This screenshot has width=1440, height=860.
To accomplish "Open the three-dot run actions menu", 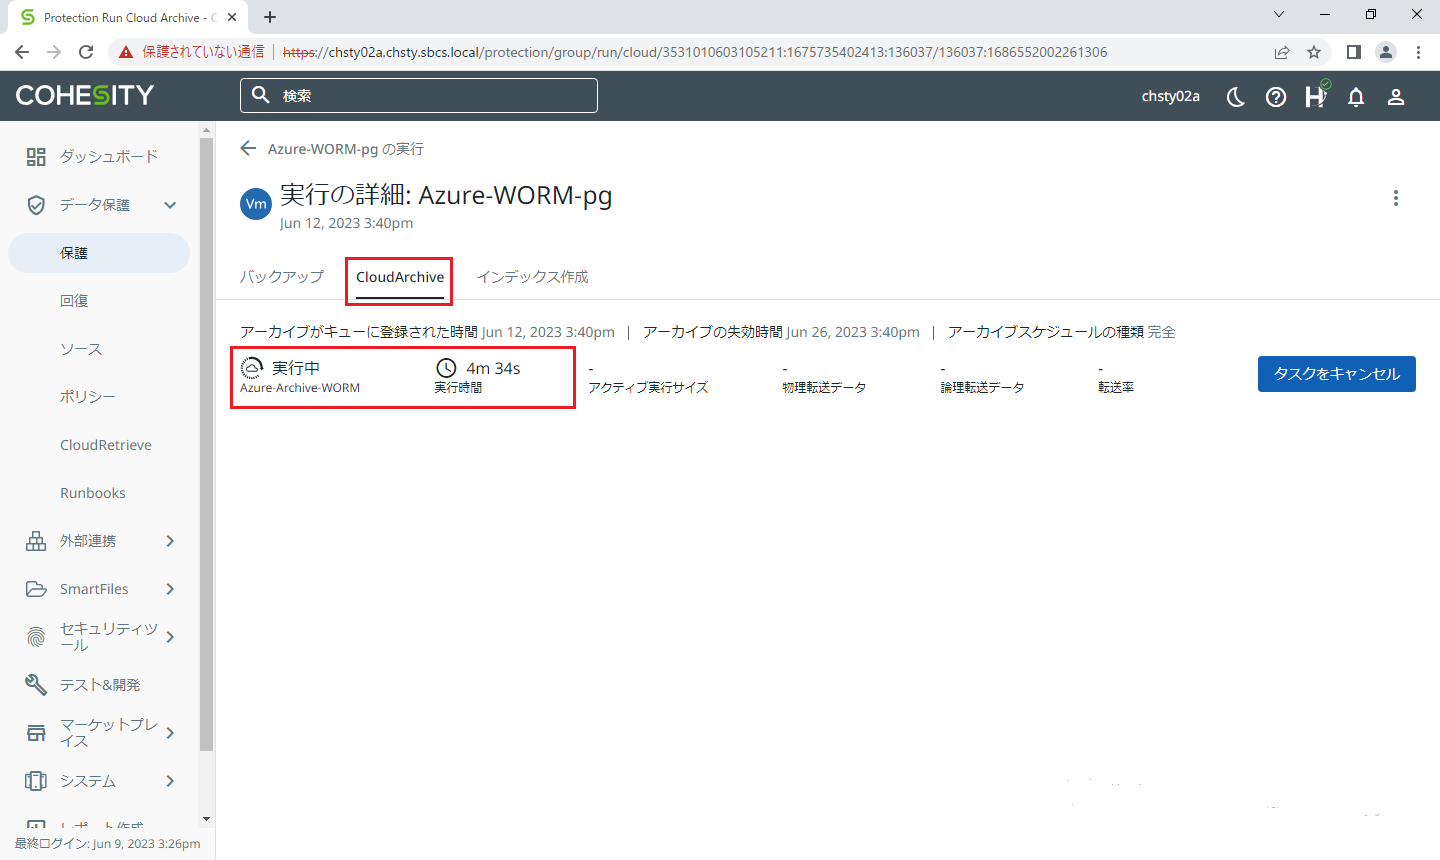I will point(1396,198).
